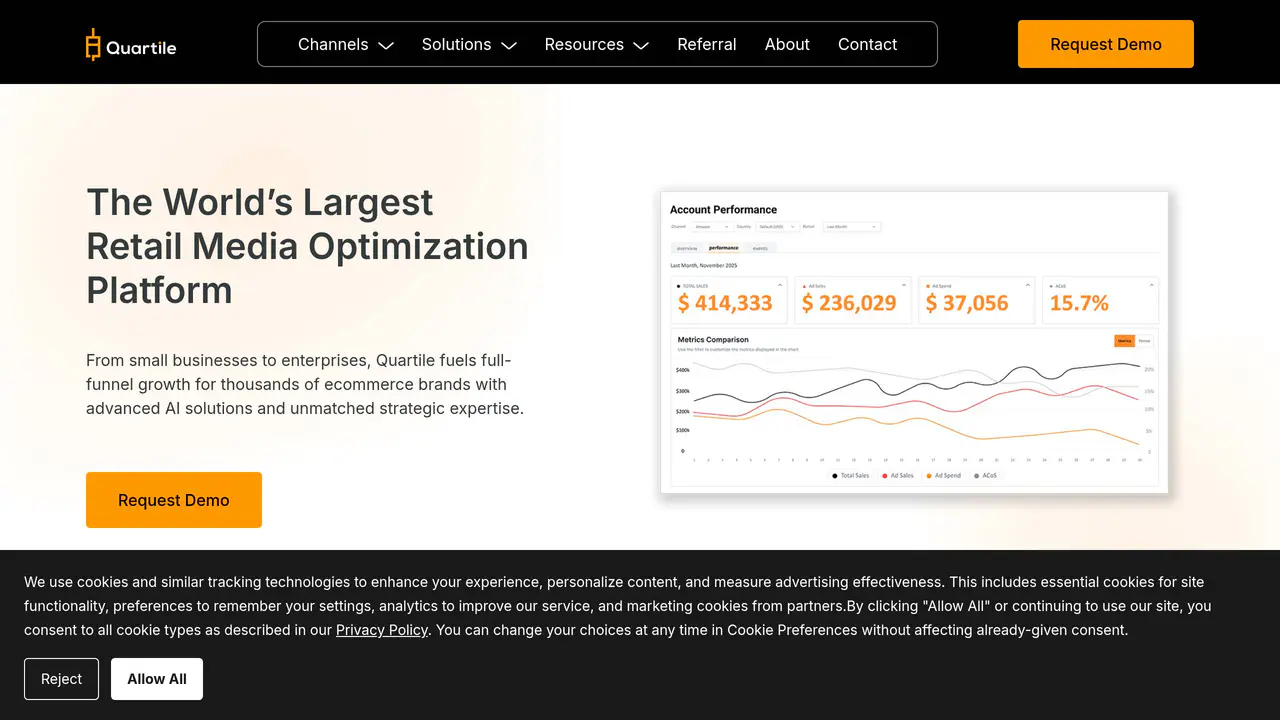The image size is (1280, 720).
Task: Click the '$ 236,029' ad sales value
Action: [849, 303]
